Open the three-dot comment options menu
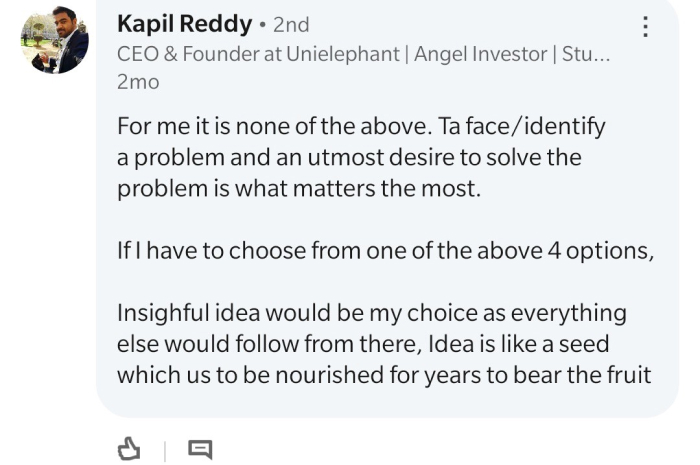The width and height of the screenshot is (700, 465). point(645,27)
